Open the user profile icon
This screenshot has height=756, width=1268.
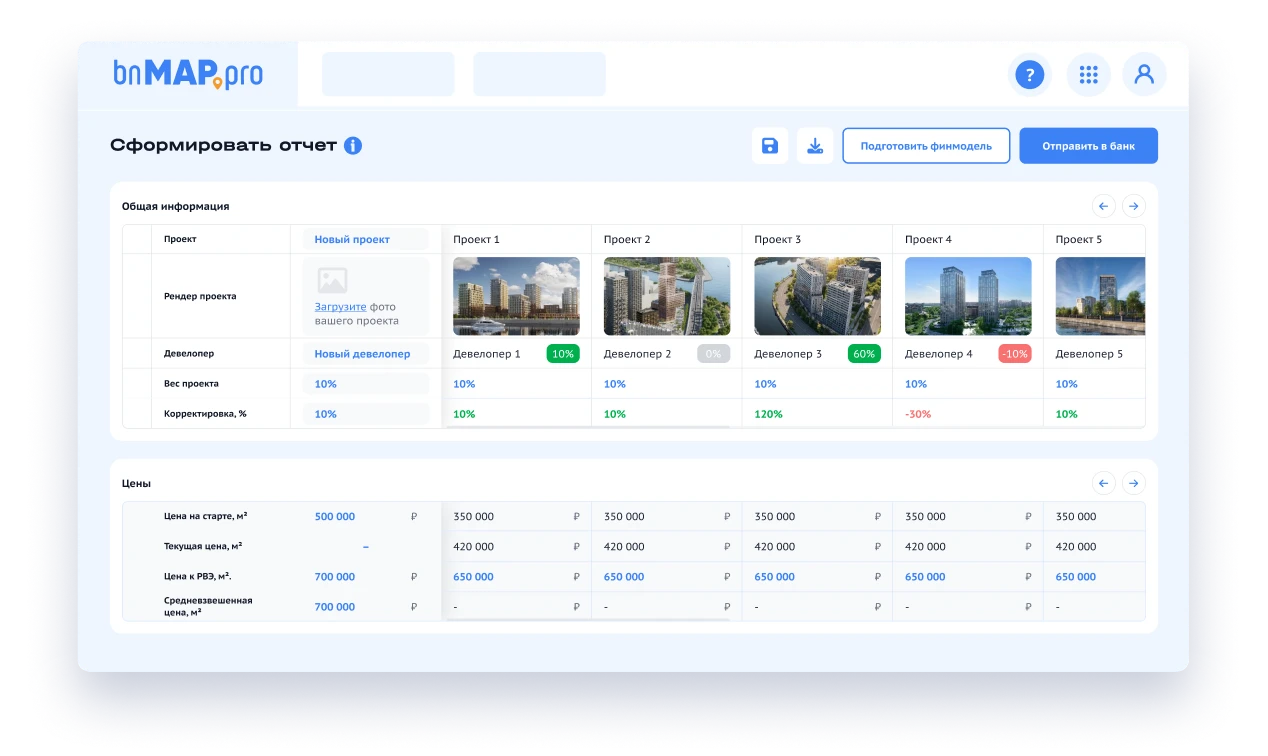point(1144,75)
